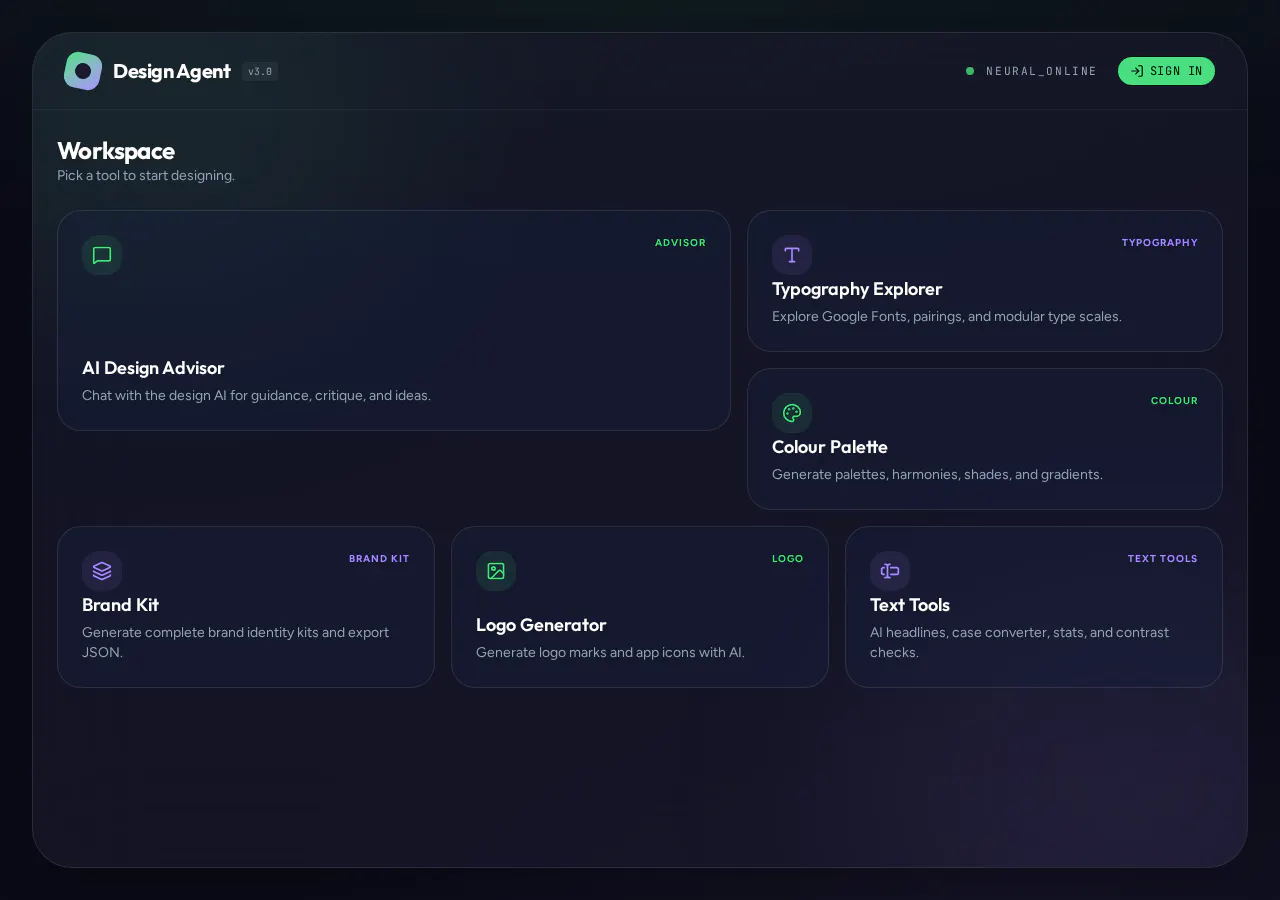Screen dimensions: 1280x900
Task: Click 'Chat with the design AI' description
Action: click(256, 395)
